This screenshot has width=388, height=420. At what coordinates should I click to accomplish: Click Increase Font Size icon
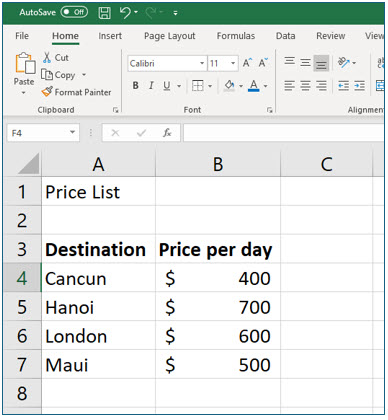(x=247, y=63)
